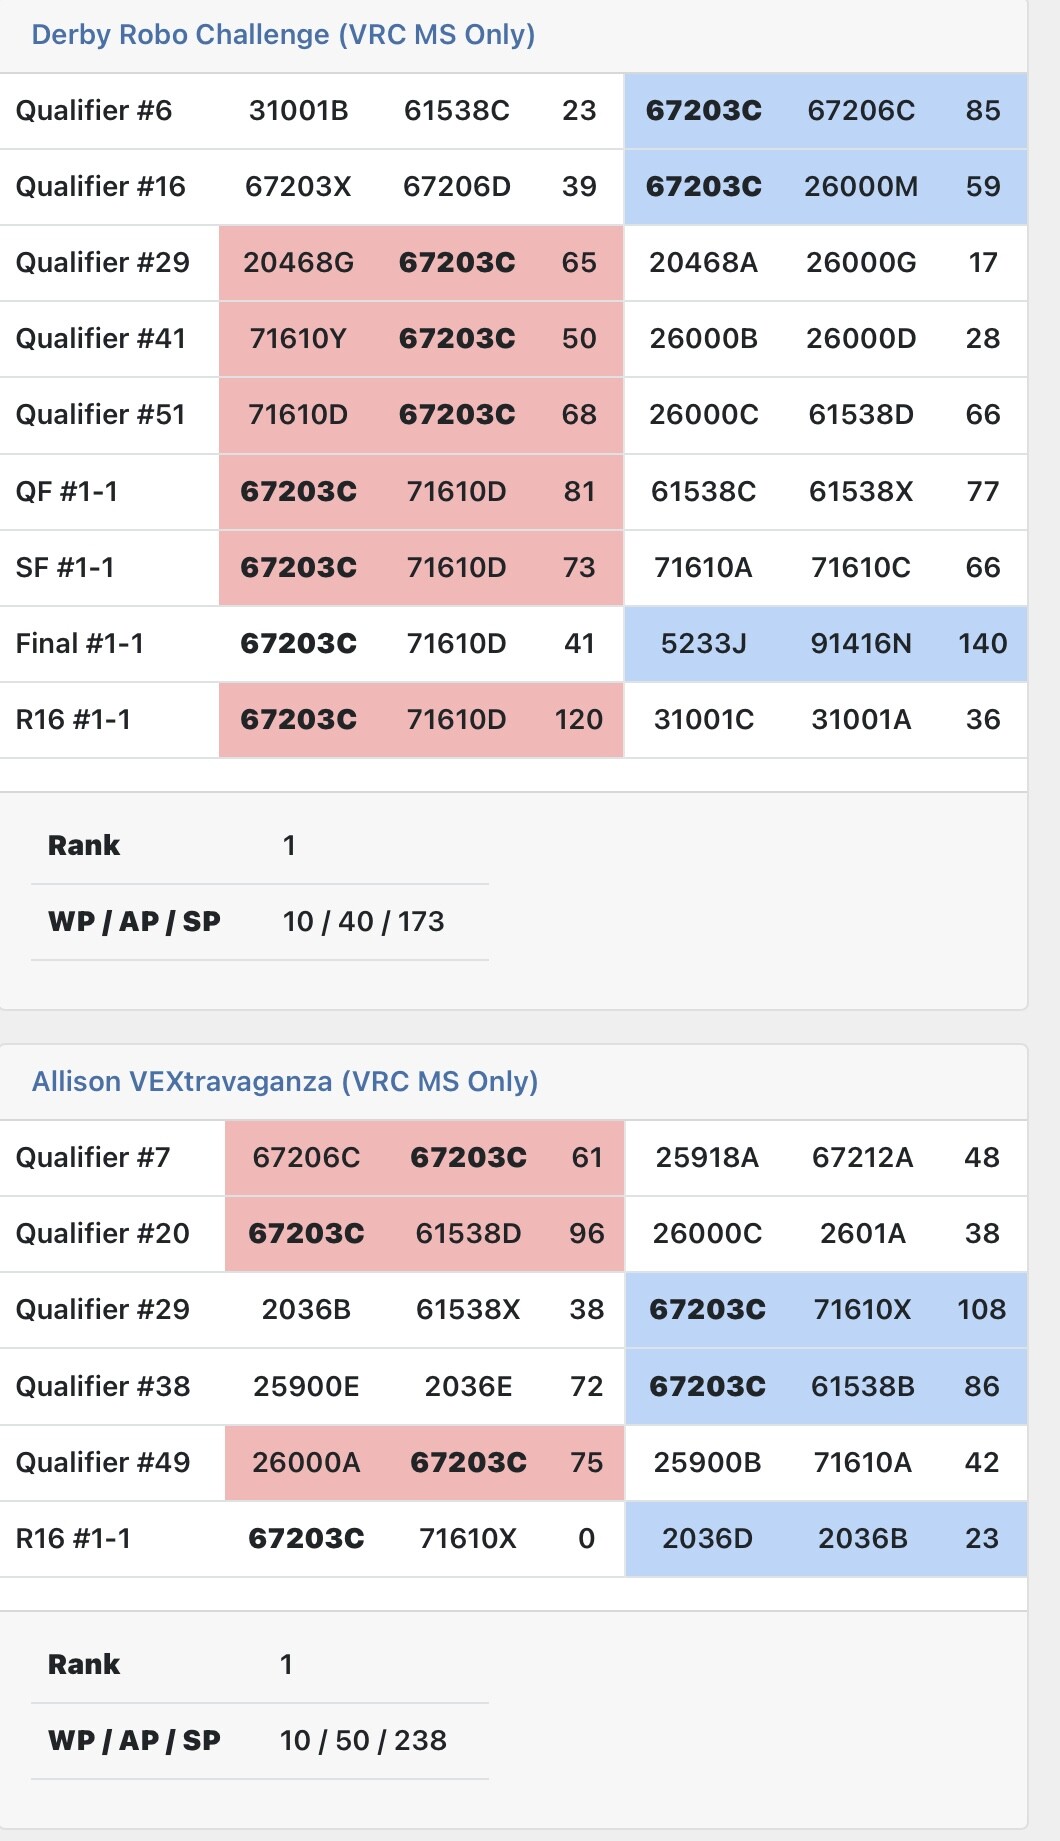Select team 31001C in Derby R16 #1-1
The height and width of the screenshot is (1841, 1060).
(x=703, y=720)
